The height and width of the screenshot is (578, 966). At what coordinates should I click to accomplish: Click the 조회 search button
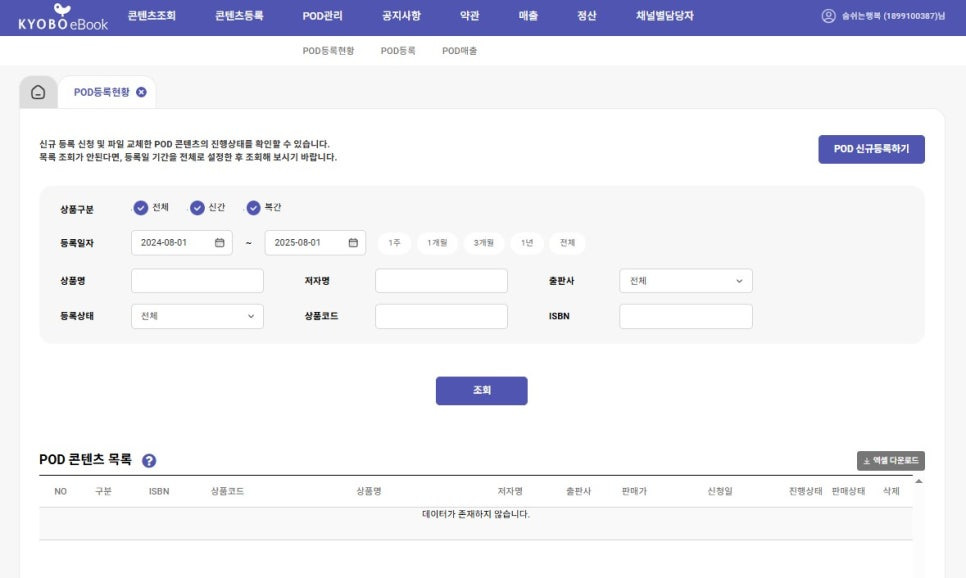(x=481, y=391)
